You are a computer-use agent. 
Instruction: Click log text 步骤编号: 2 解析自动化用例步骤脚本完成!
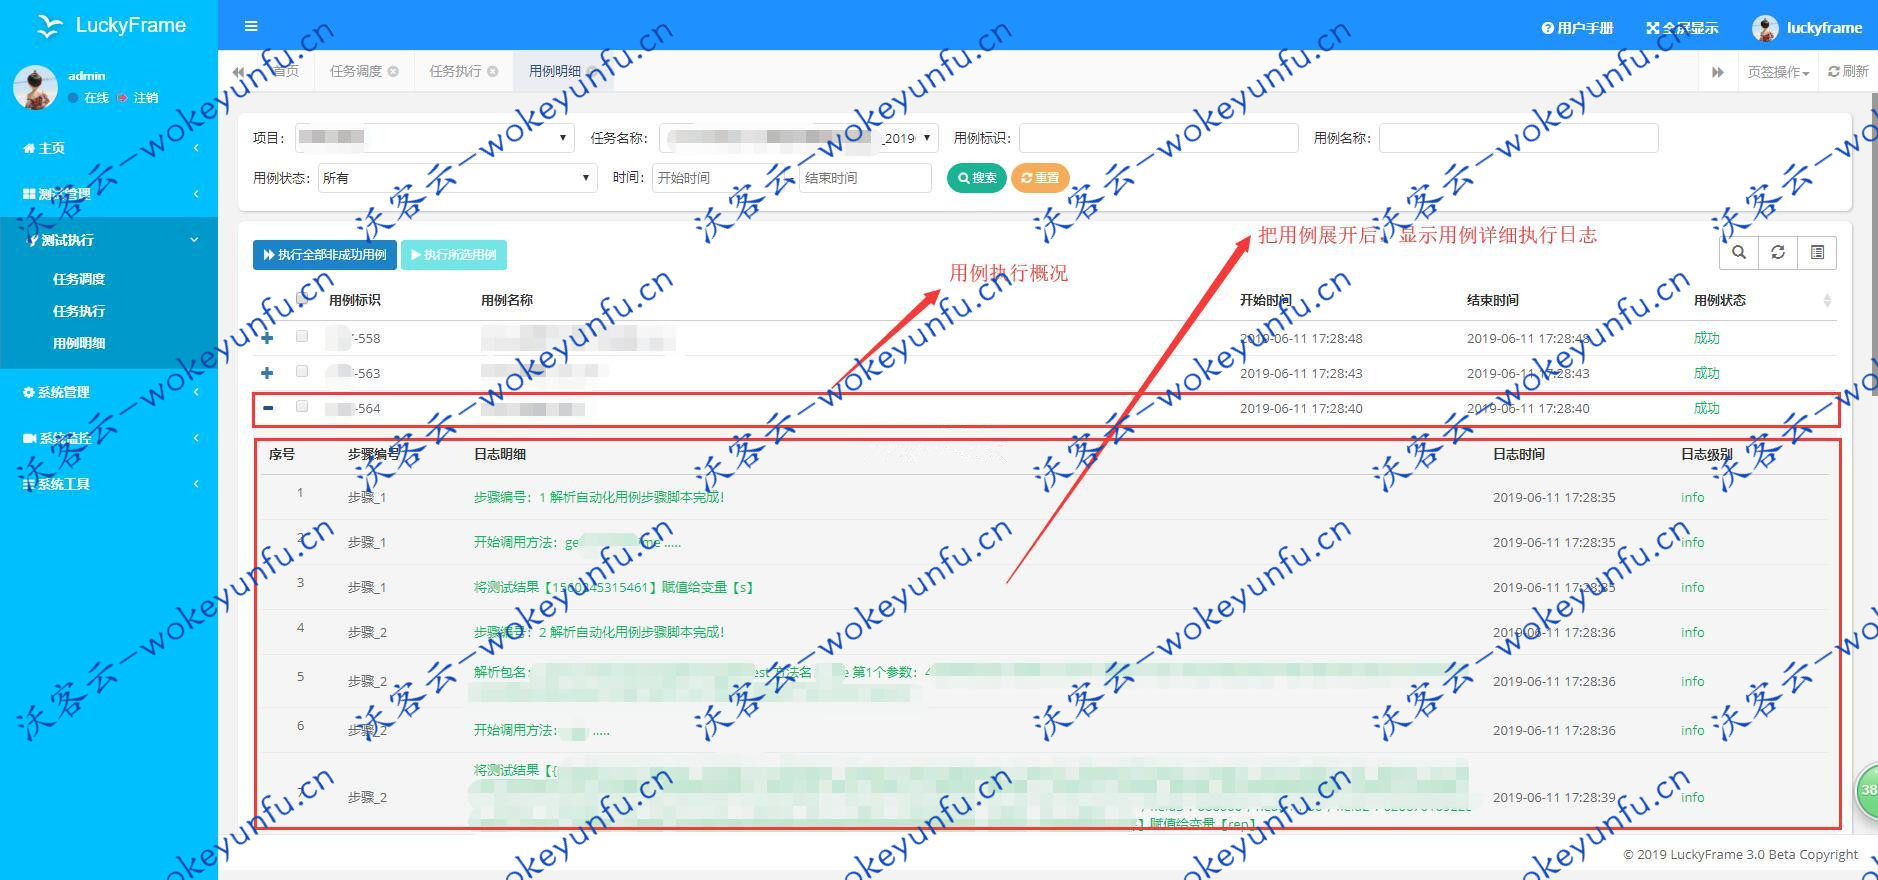click(x=599, y=632)
